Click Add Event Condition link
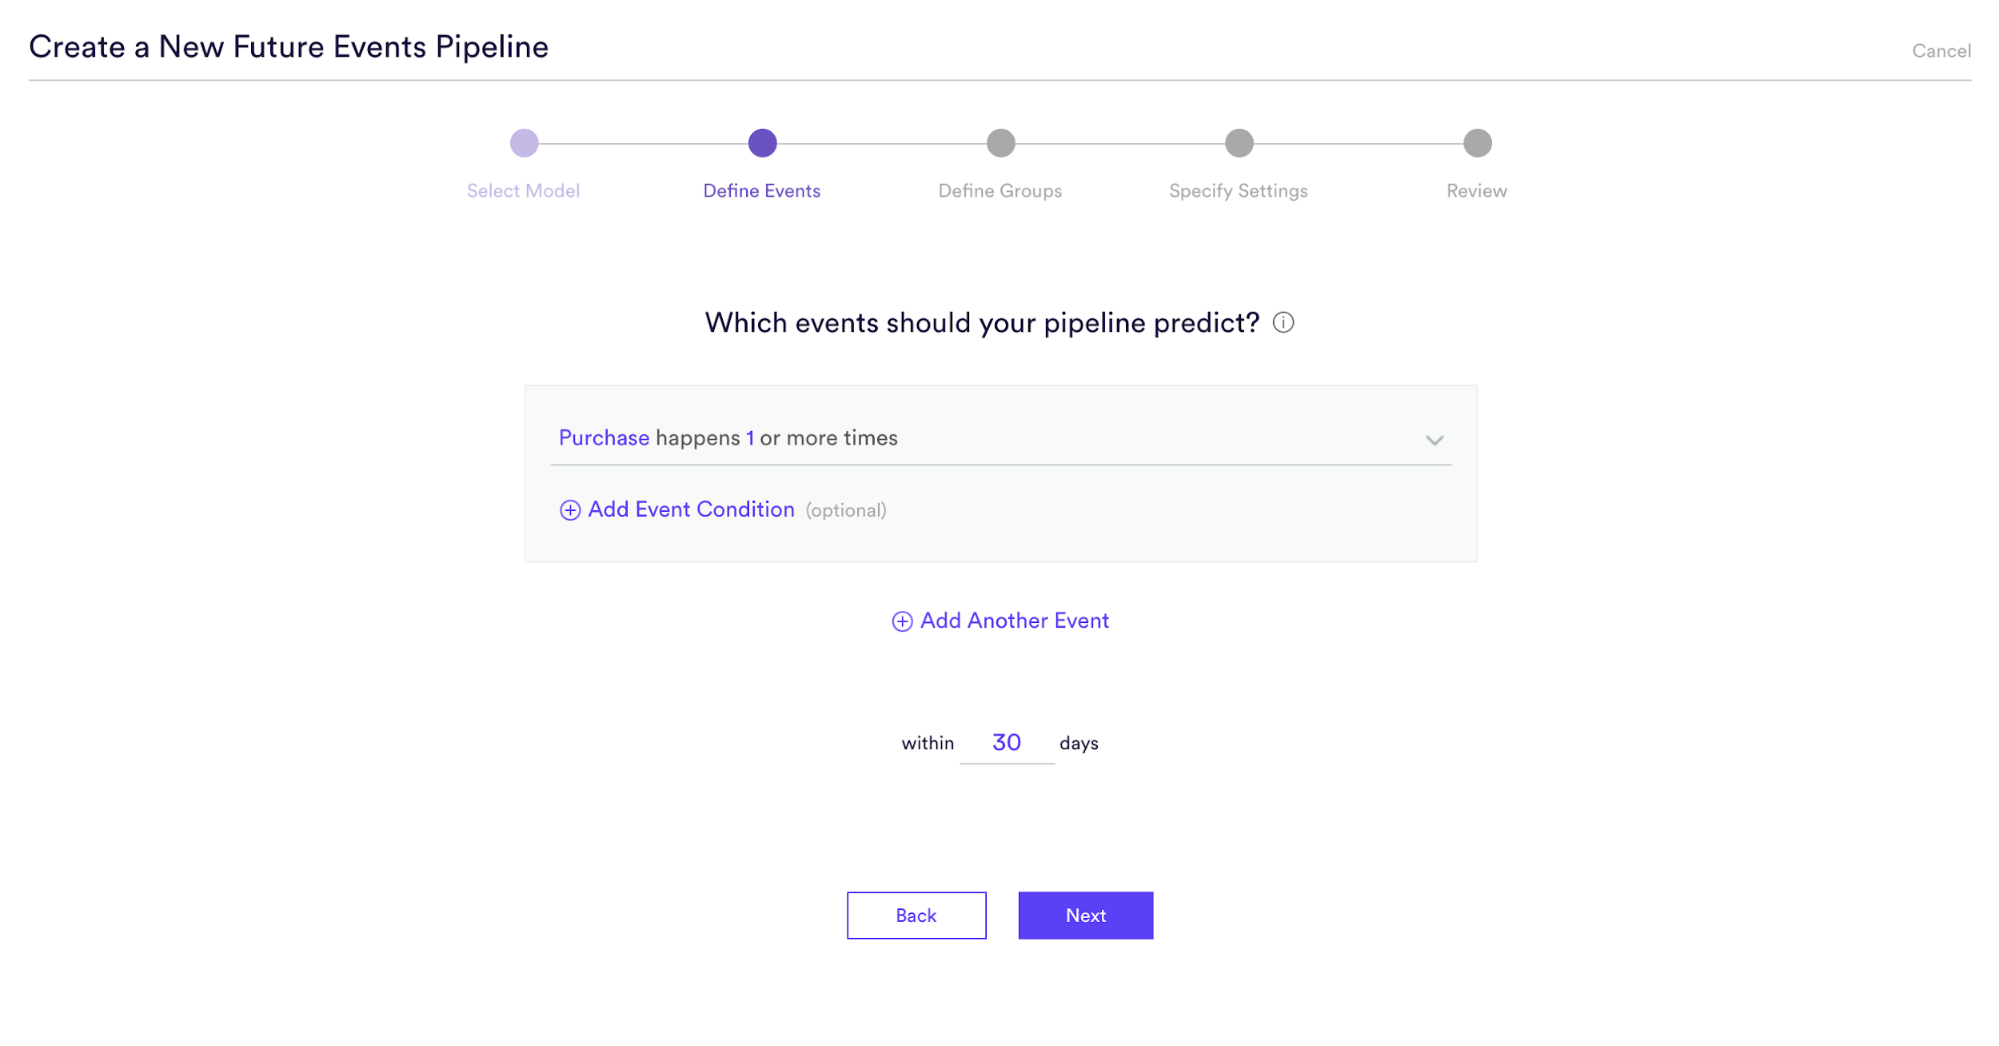The height and width of the screenshot is (1046, 1999). (691, 510)
